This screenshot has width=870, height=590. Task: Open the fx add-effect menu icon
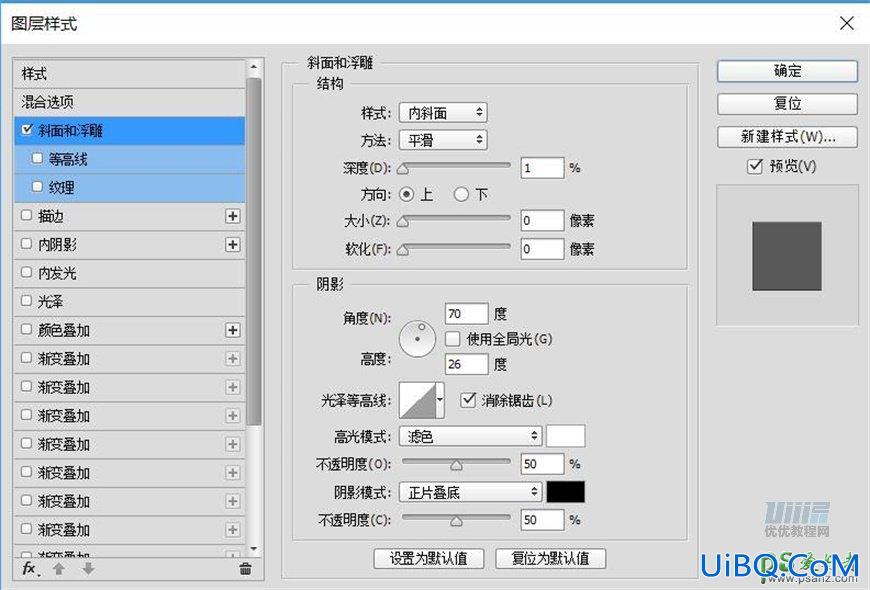click(x=30, y=568)
